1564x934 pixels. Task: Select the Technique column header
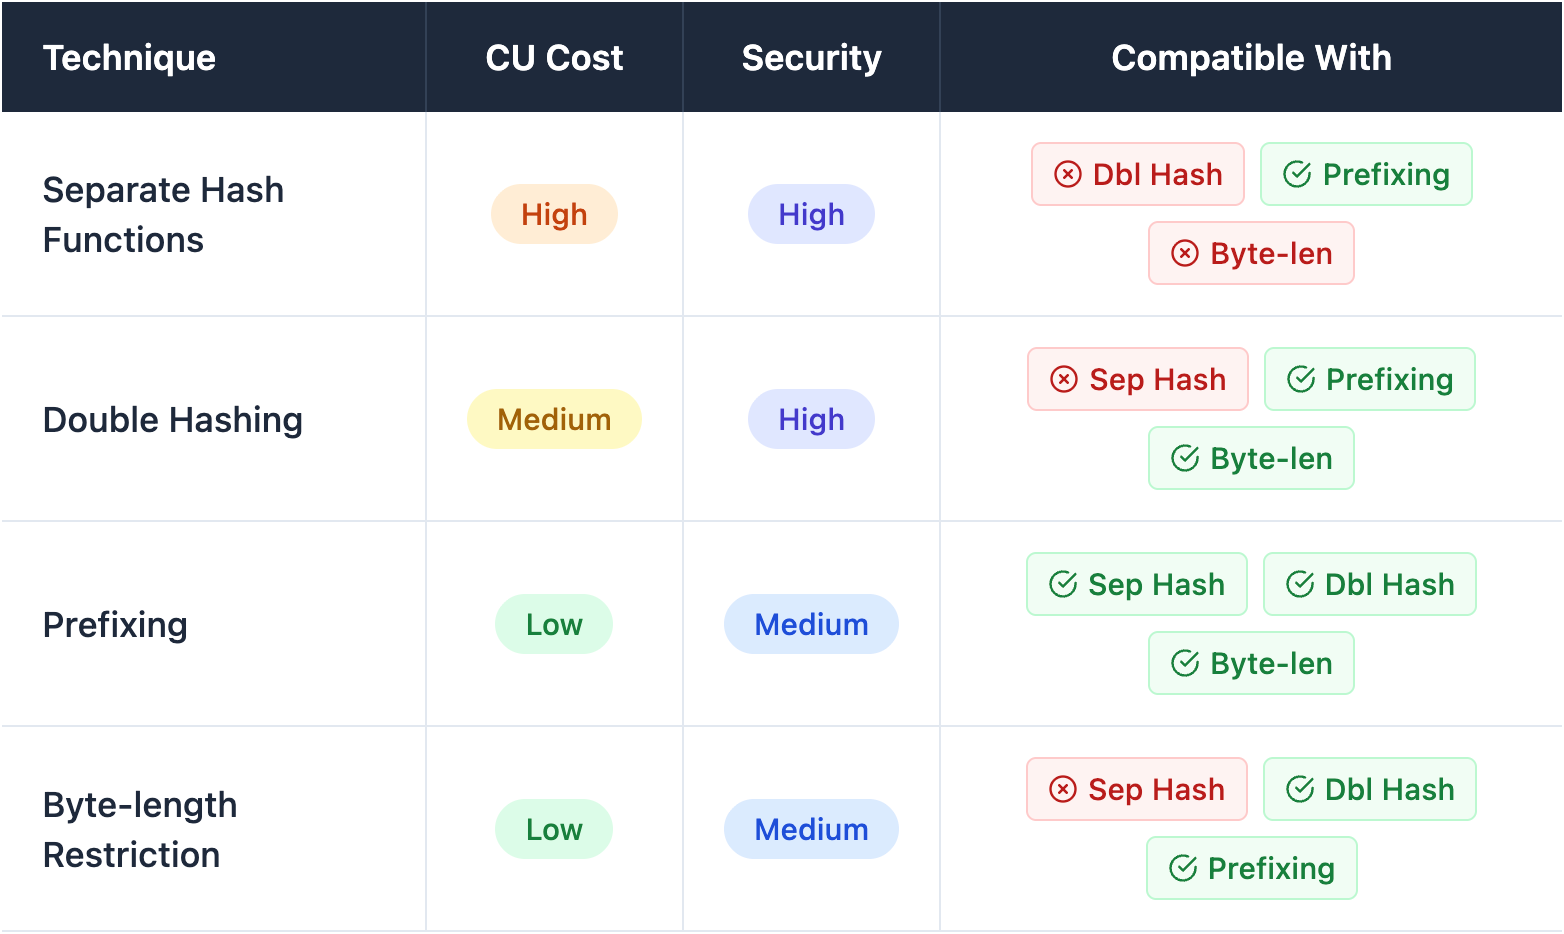(129, 58)
